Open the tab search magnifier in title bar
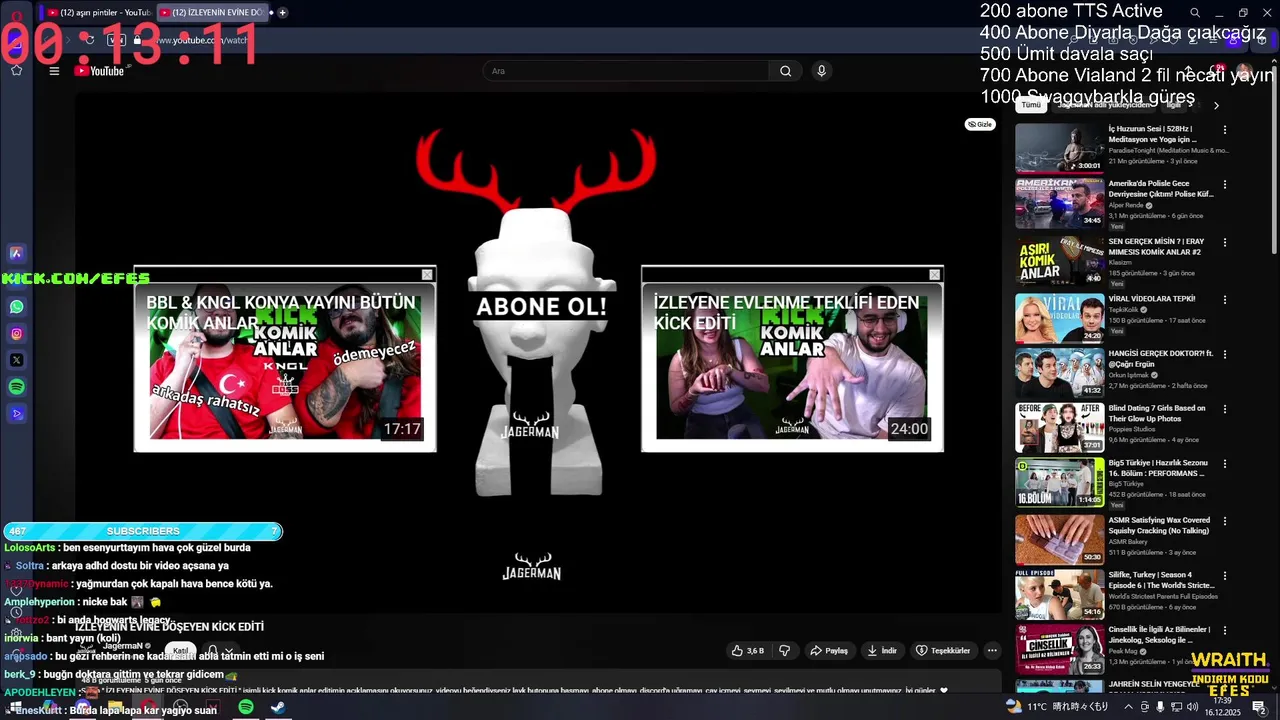Viewport: 1280px width, 720px height. pos(1195,13)
